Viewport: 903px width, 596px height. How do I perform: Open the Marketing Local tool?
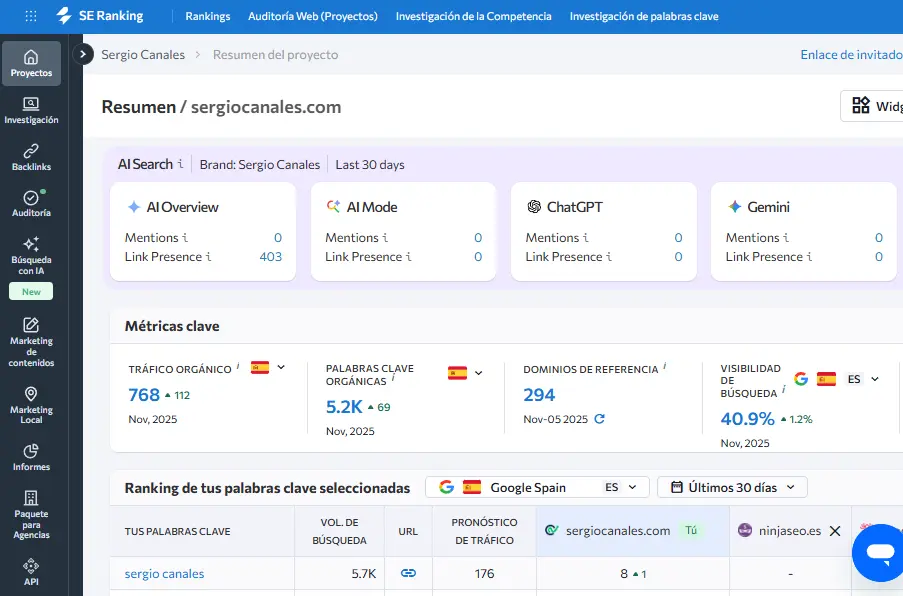coord(31,403)
